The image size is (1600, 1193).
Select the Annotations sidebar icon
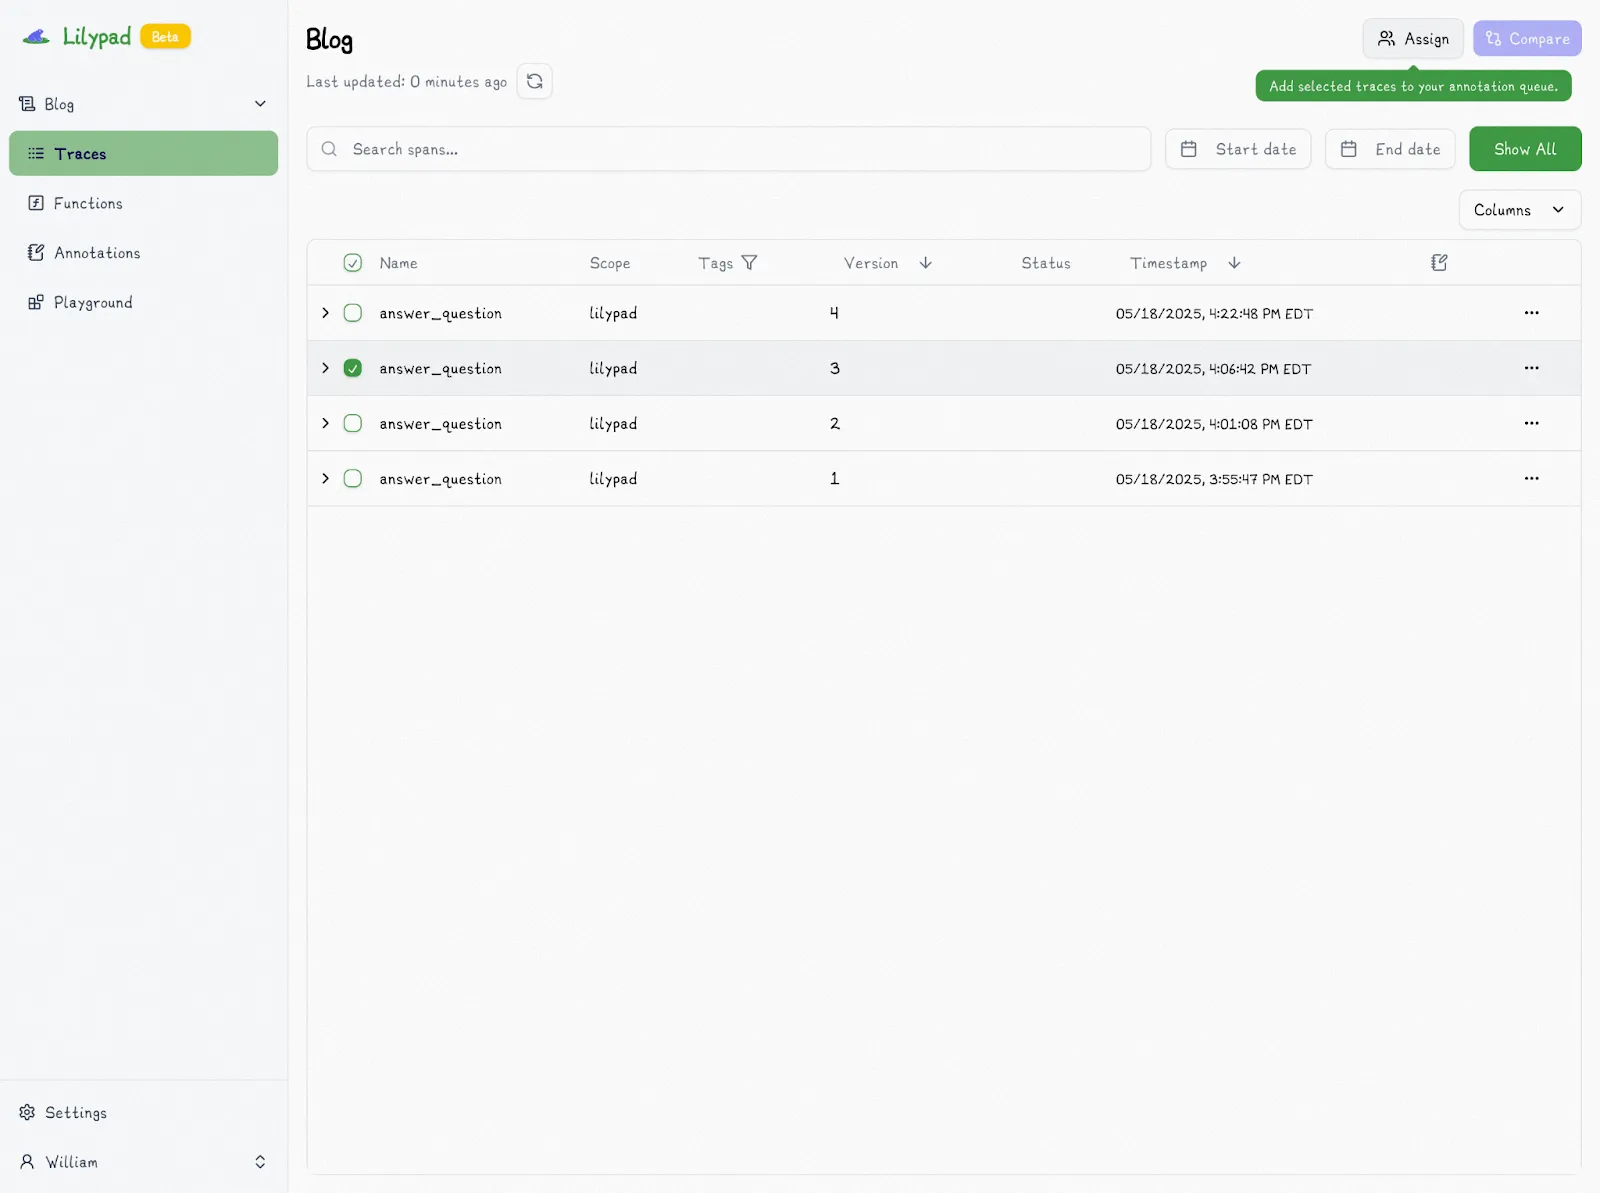[36, 253]
